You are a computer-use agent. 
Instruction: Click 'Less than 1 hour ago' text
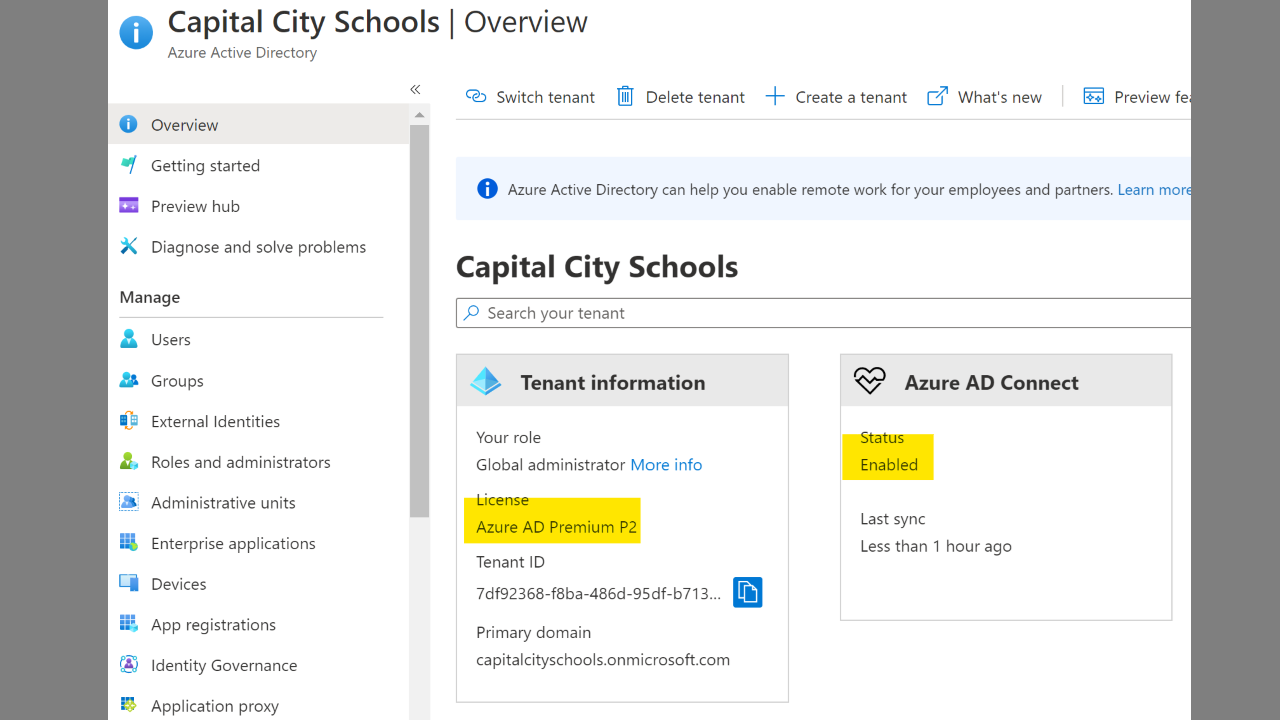pos(936,546)
